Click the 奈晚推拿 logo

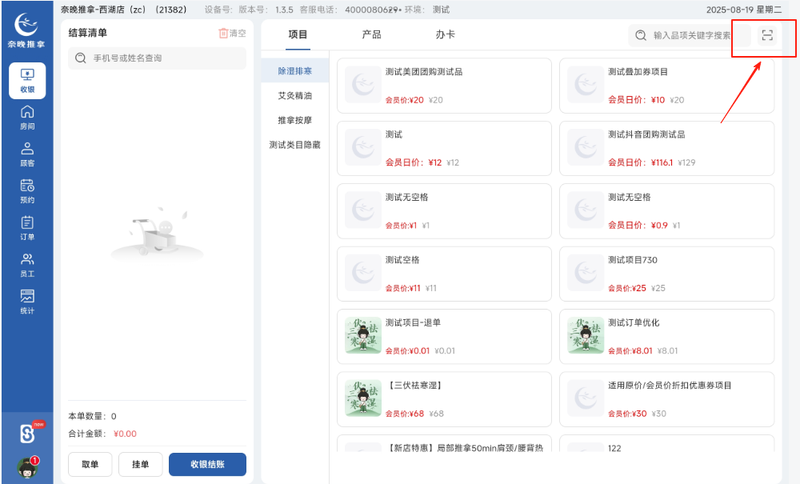27,31
